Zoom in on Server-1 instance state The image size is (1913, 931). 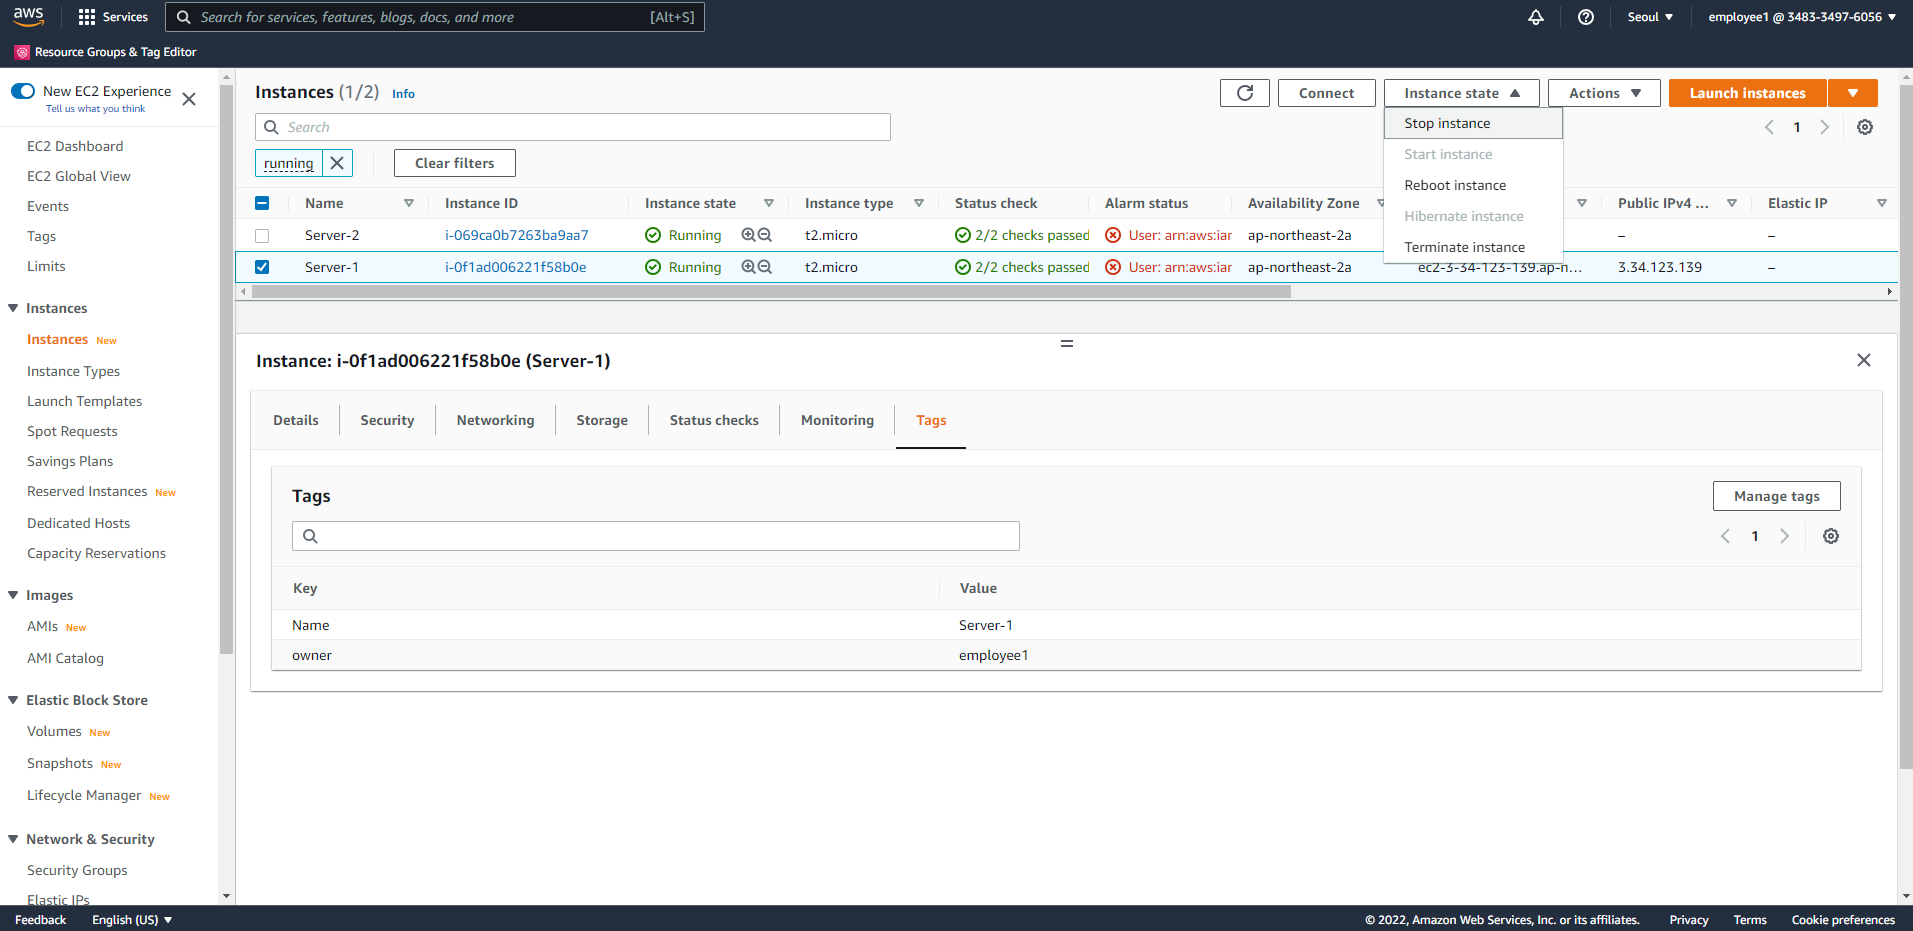[x=748, y=267]
